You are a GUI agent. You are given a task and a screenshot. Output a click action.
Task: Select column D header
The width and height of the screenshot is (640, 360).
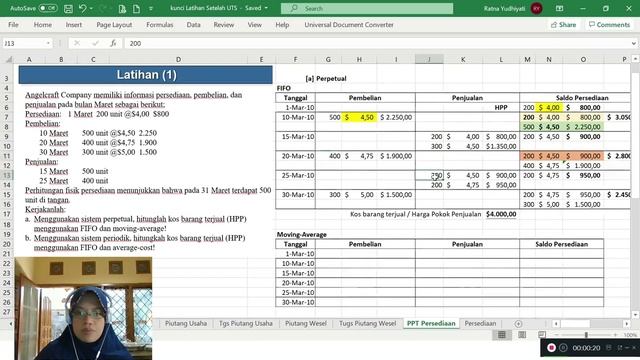(x=178, y=60)
